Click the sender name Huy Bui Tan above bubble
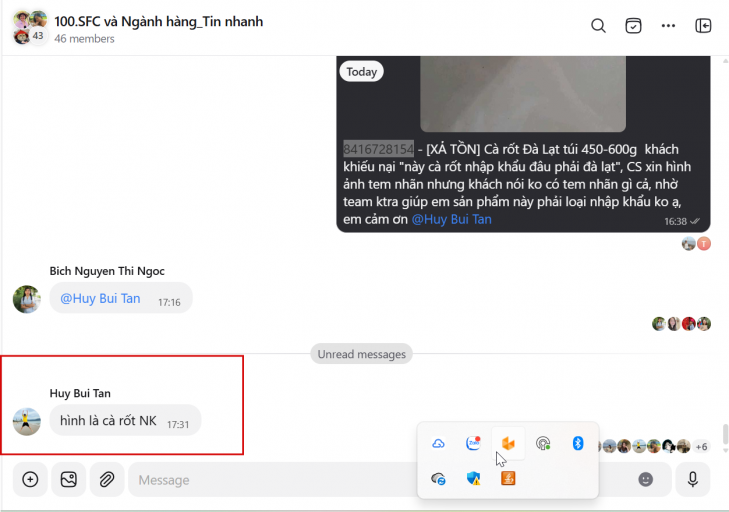The height and width of the screenshot is (512, 729). pyautogui.click(x=80, y=393)
